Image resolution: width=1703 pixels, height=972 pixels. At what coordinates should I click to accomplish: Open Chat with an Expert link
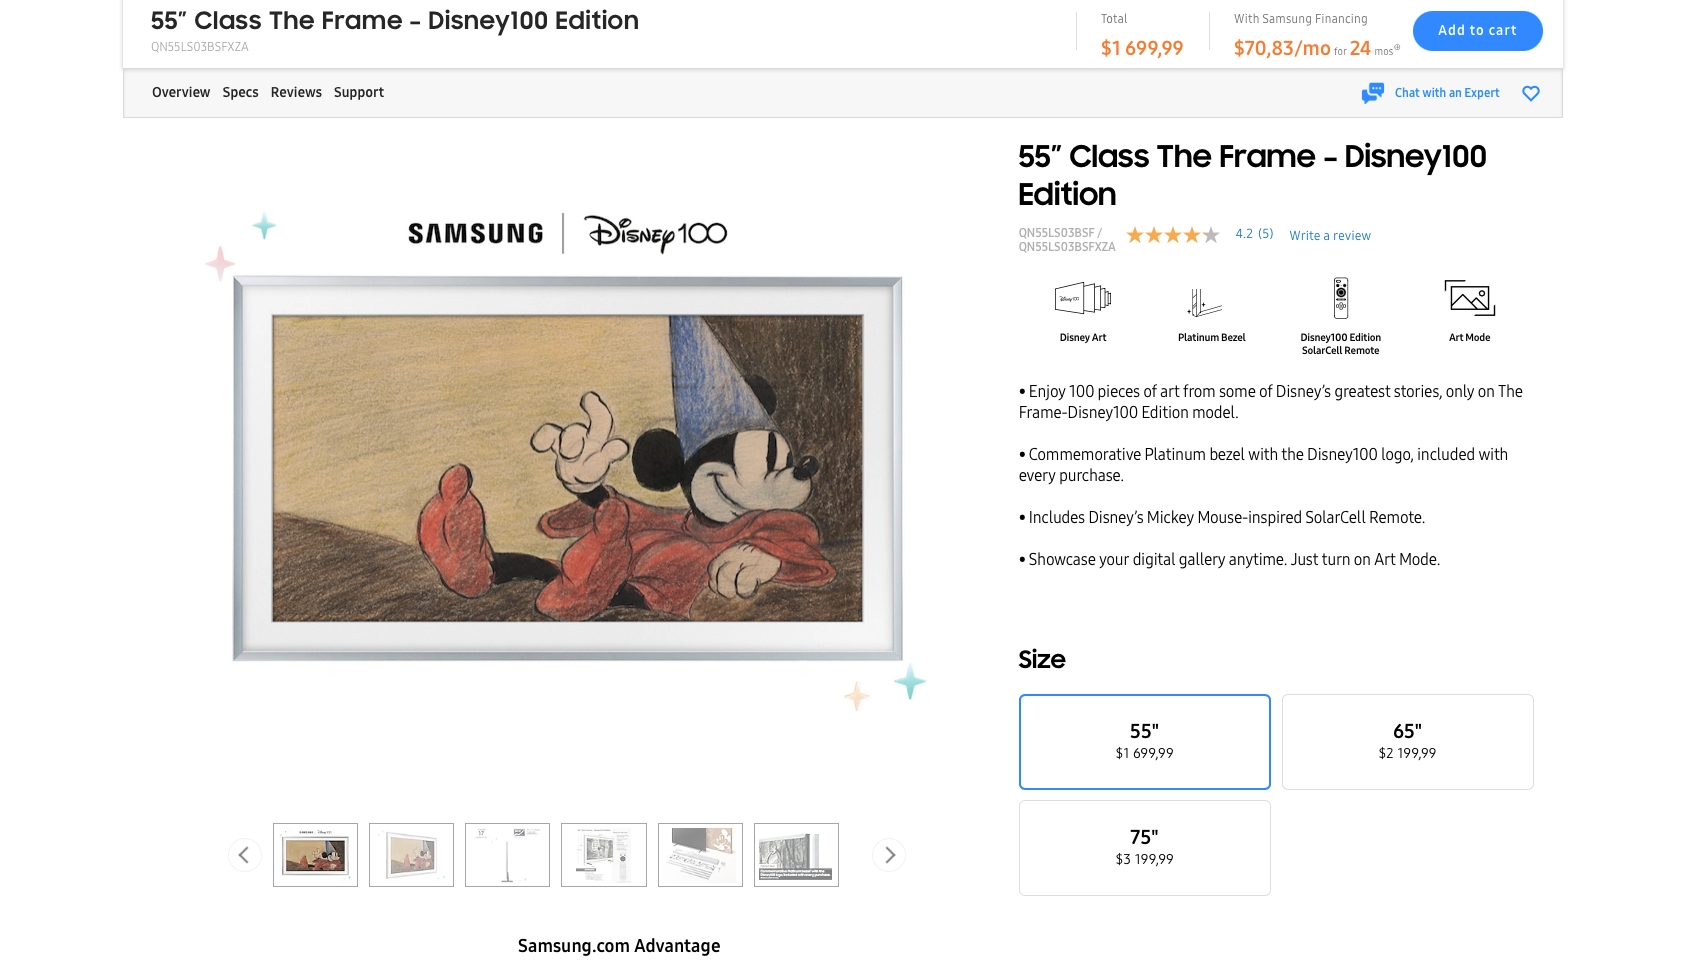pos(1447,93)
